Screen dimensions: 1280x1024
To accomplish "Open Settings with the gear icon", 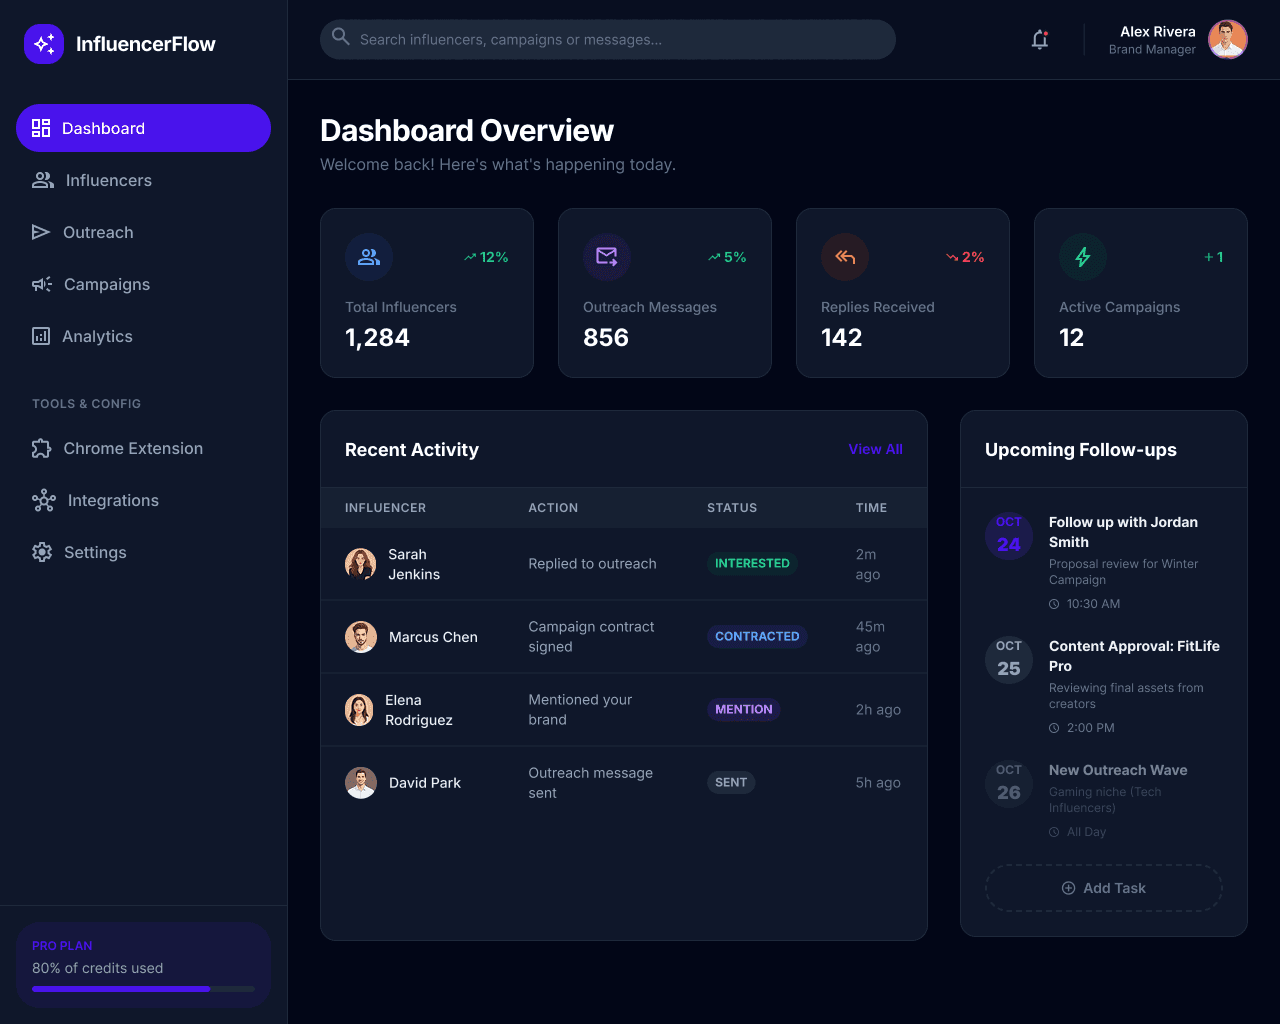I will pyautogui.click(x=41, y=552).
